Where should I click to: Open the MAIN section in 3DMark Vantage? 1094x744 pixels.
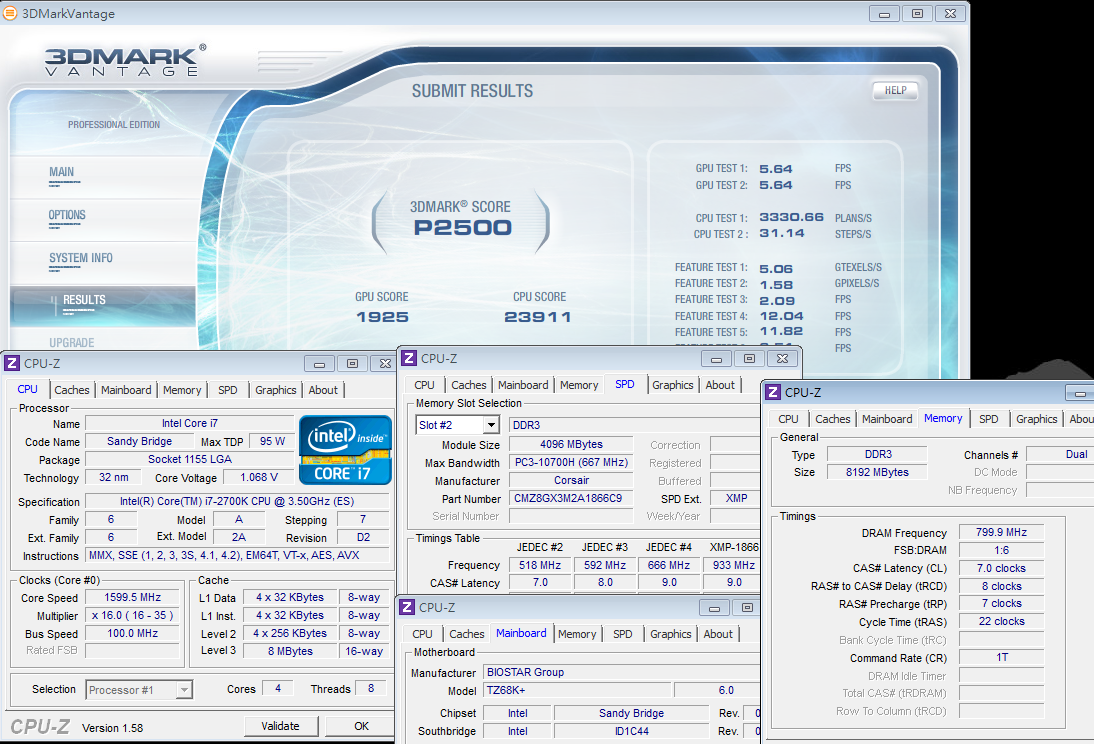pos(61,172)
